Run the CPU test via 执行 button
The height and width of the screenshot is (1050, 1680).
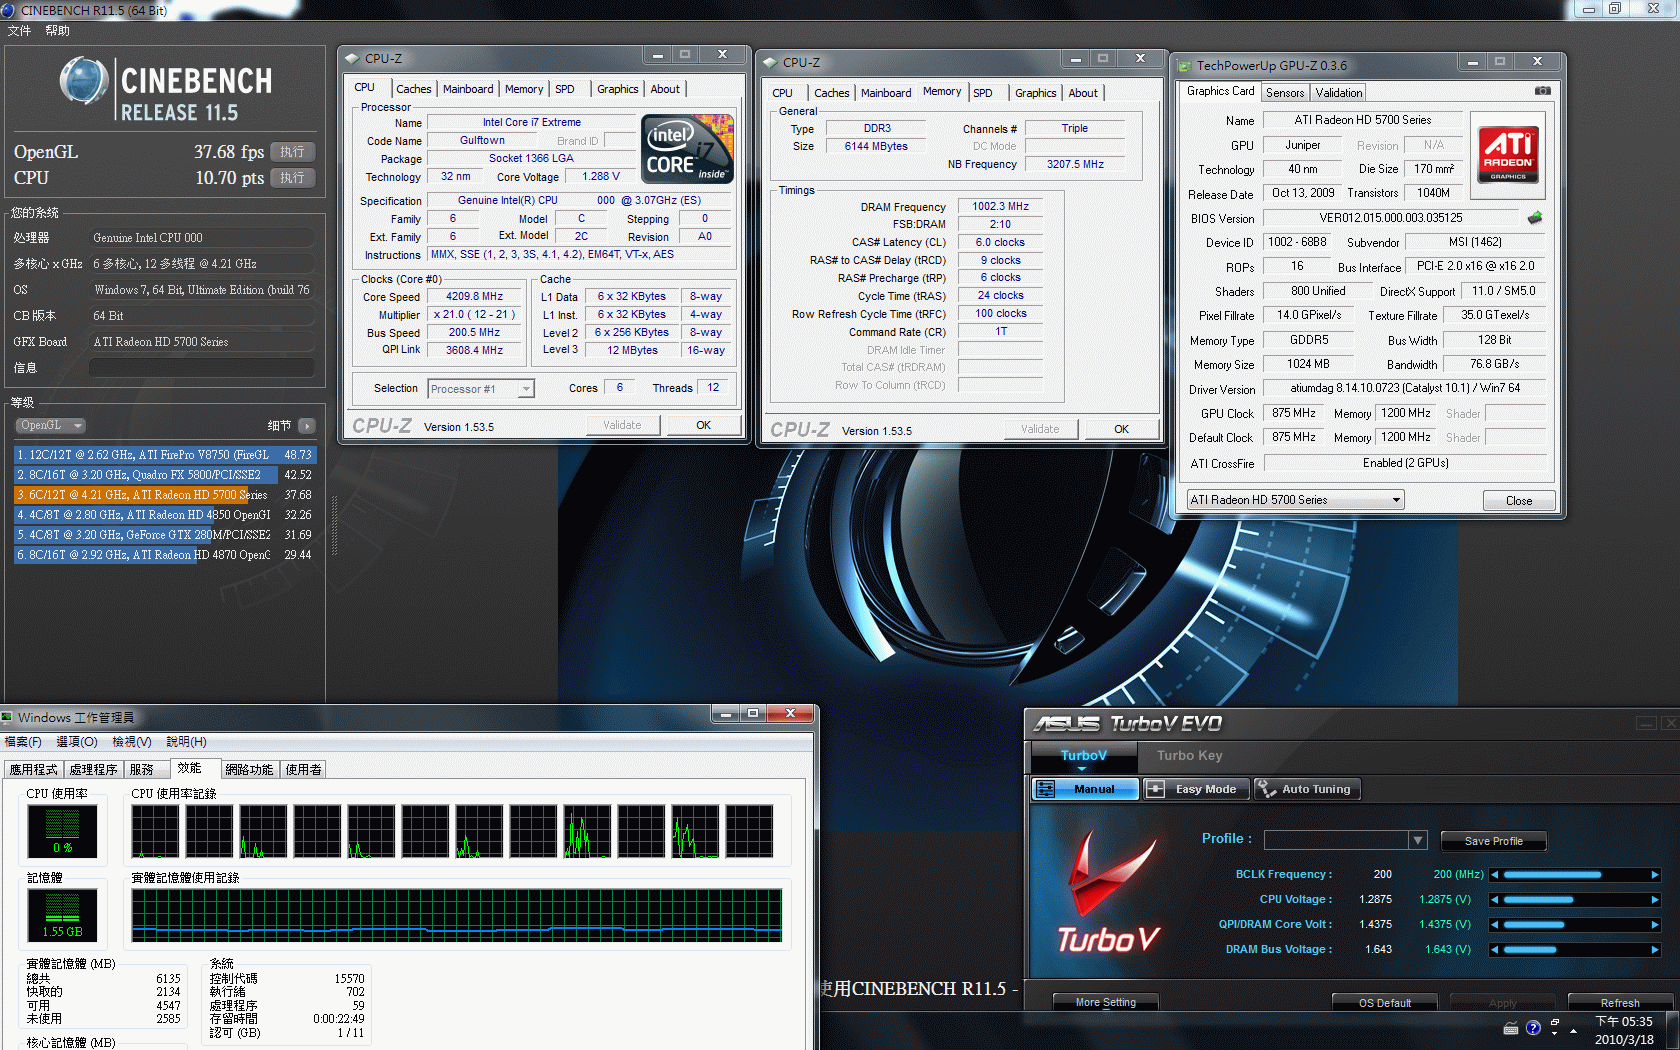pyautogui.click(x=292, y=178)
